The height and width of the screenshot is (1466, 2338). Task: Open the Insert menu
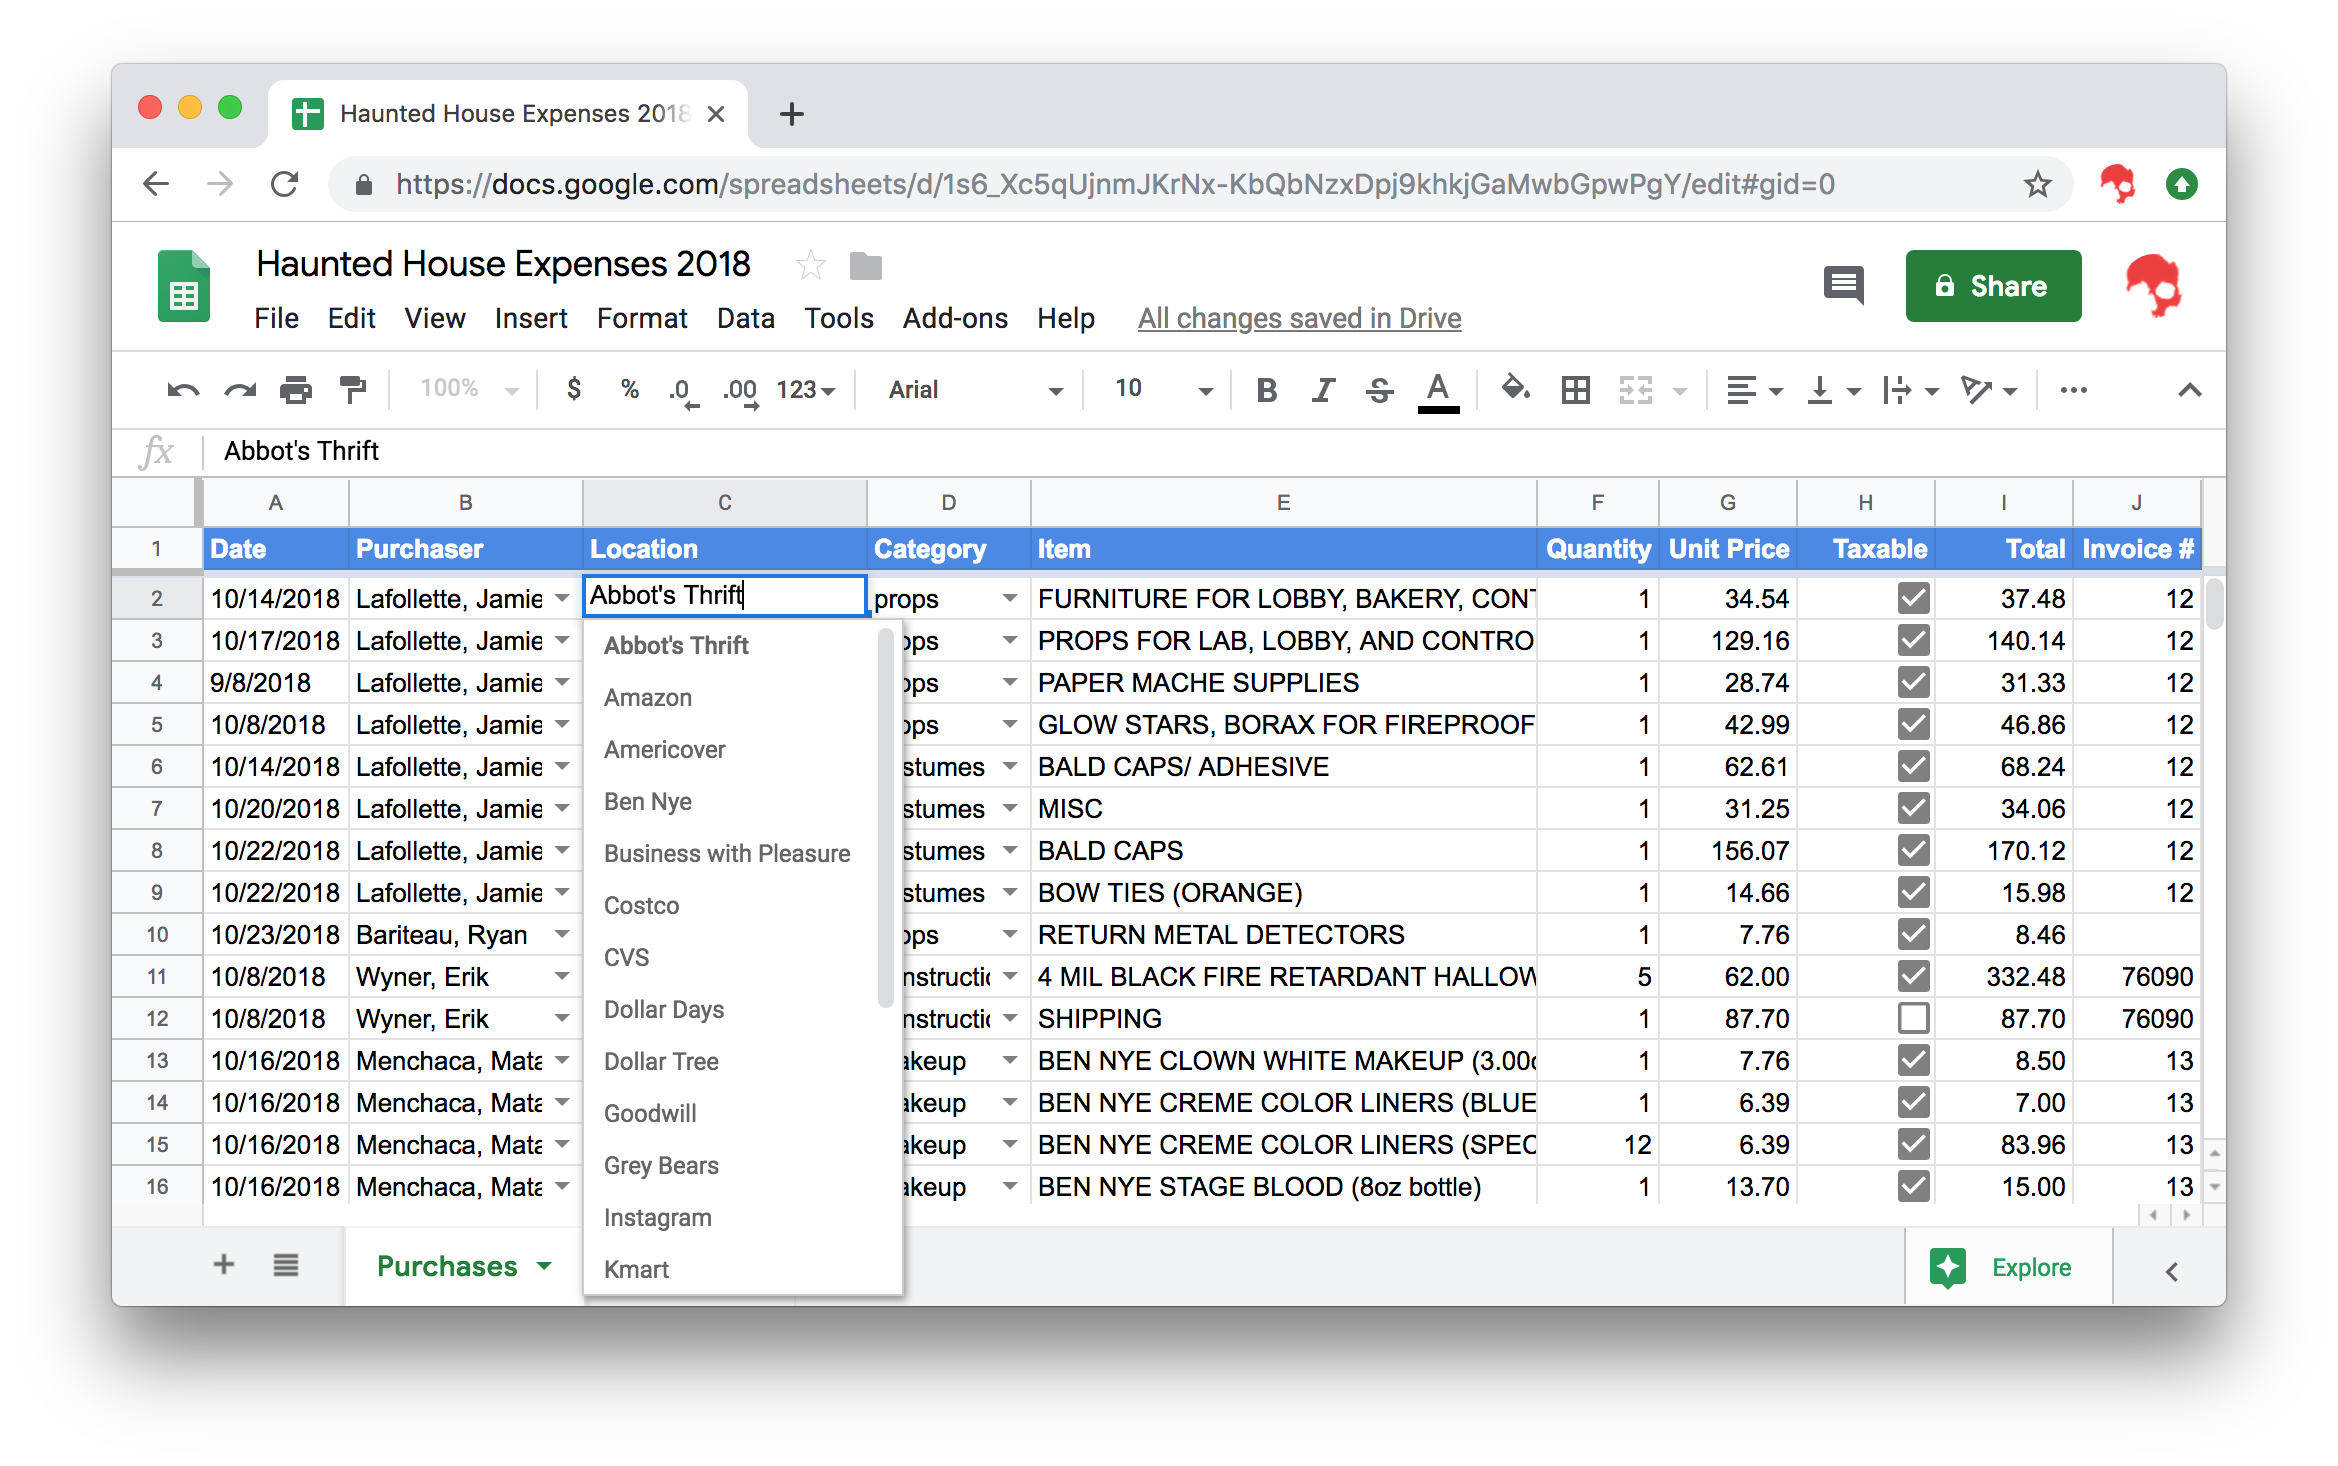pos(530,318)
